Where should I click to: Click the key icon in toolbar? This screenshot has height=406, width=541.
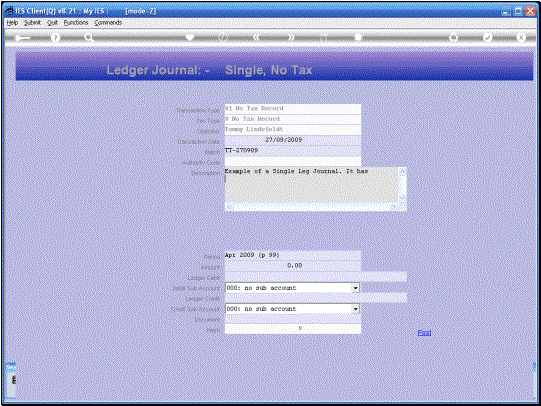(x=22, y=38)
